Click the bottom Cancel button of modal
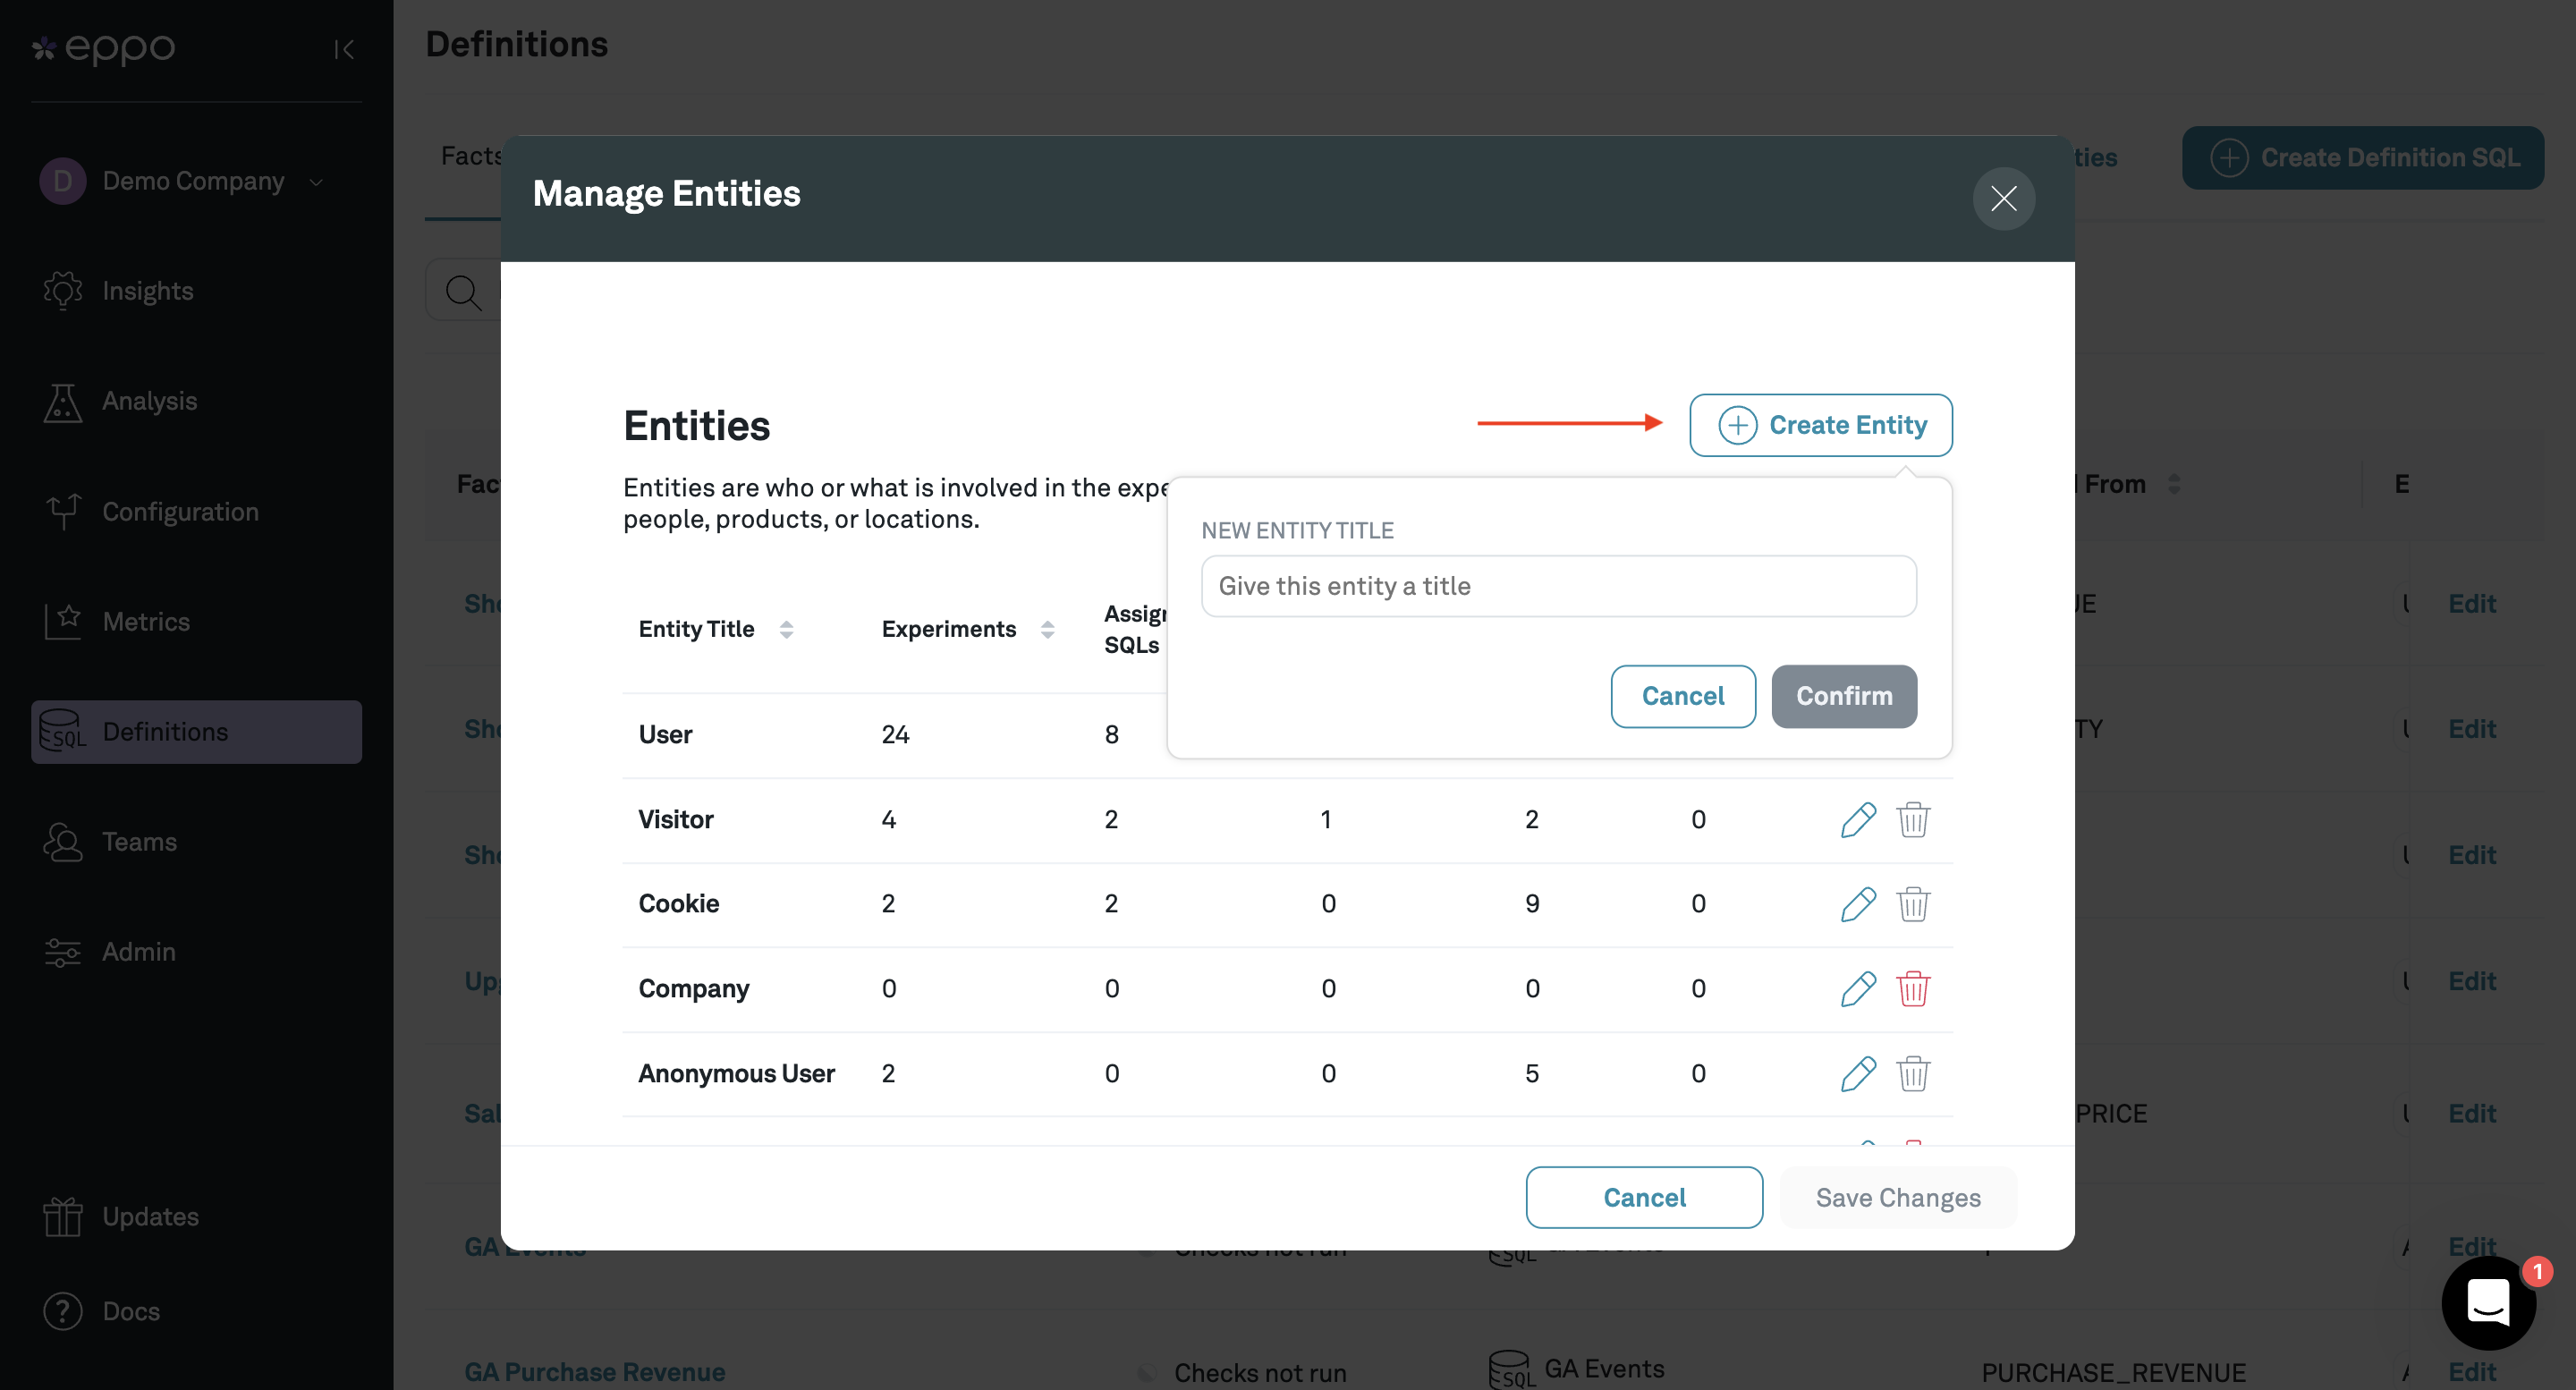This screenshot has height=1390, width=2576. (x=1643, y=1197)
